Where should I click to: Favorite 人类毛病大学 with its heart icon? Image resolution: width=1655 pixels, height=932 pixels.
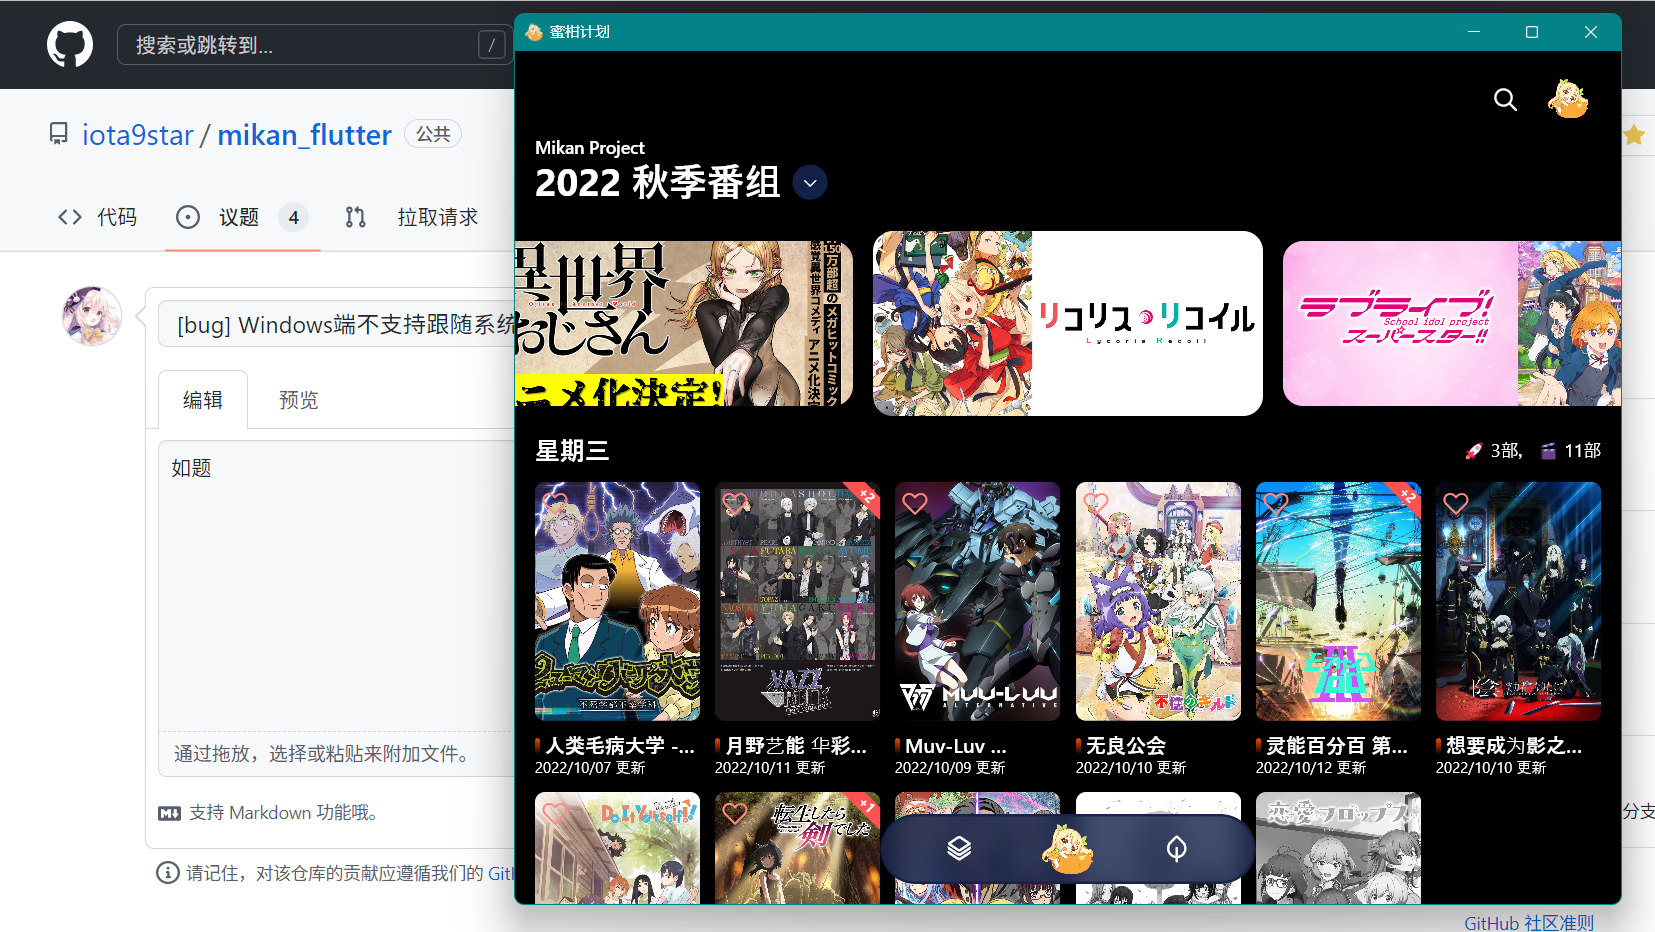click(556, 504)
